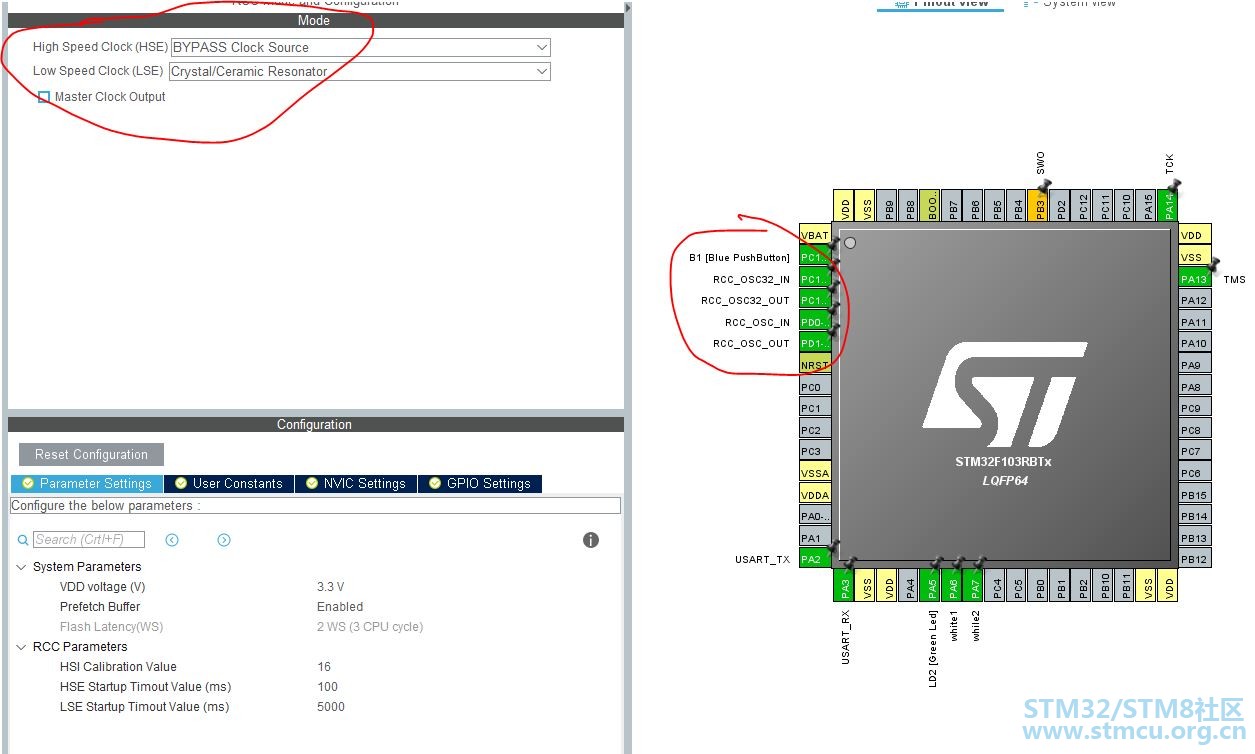Screen dimensions: 1255x754
Task: Click the VDDA pin
Action: pos(815,495)
